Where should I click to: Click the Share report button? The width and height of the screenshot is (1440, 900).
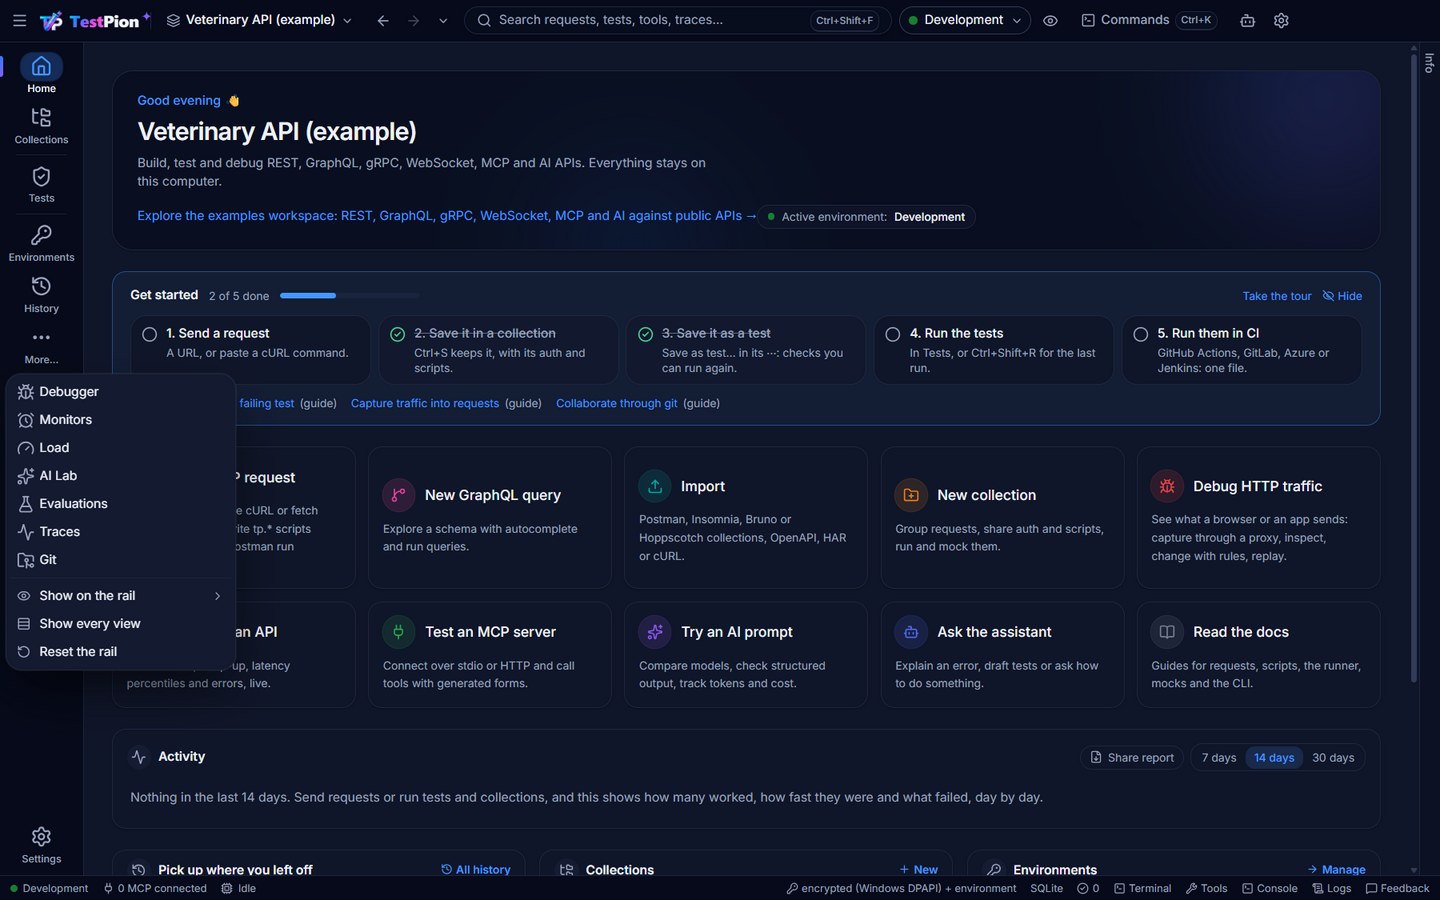tap(1132, 758)
